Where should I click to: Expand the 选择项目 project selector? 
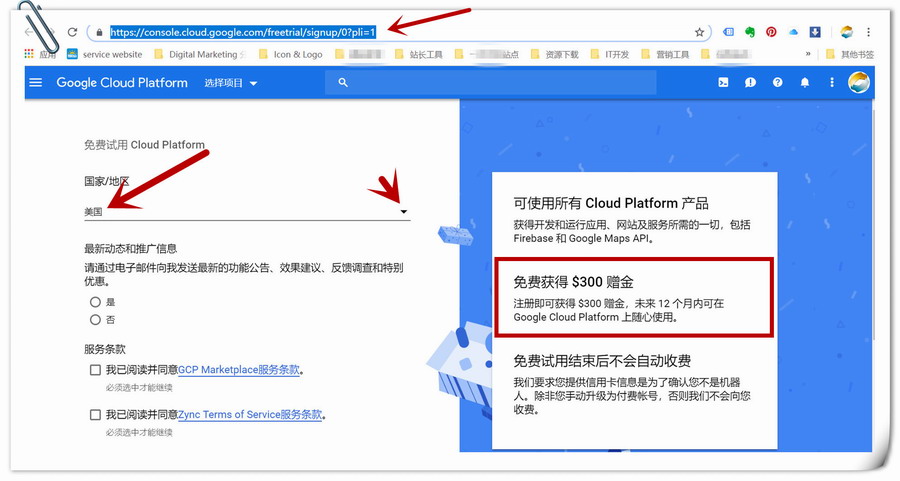click(231, 83)
